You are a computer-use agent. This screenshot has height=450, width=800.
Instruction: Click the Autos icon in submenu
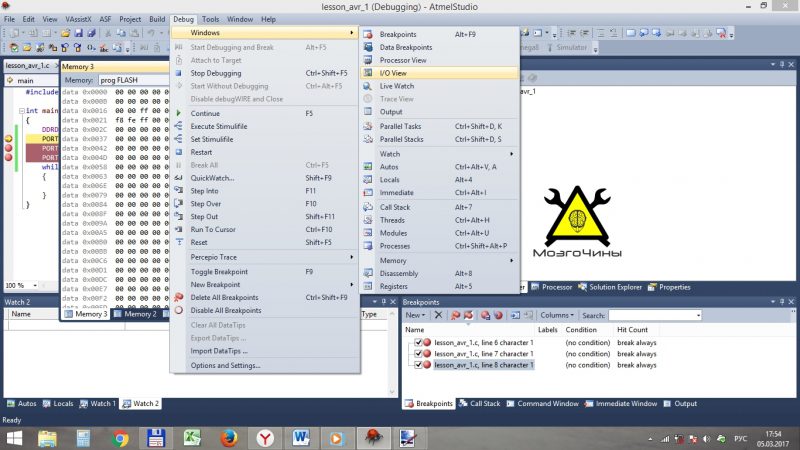(368, 166)
